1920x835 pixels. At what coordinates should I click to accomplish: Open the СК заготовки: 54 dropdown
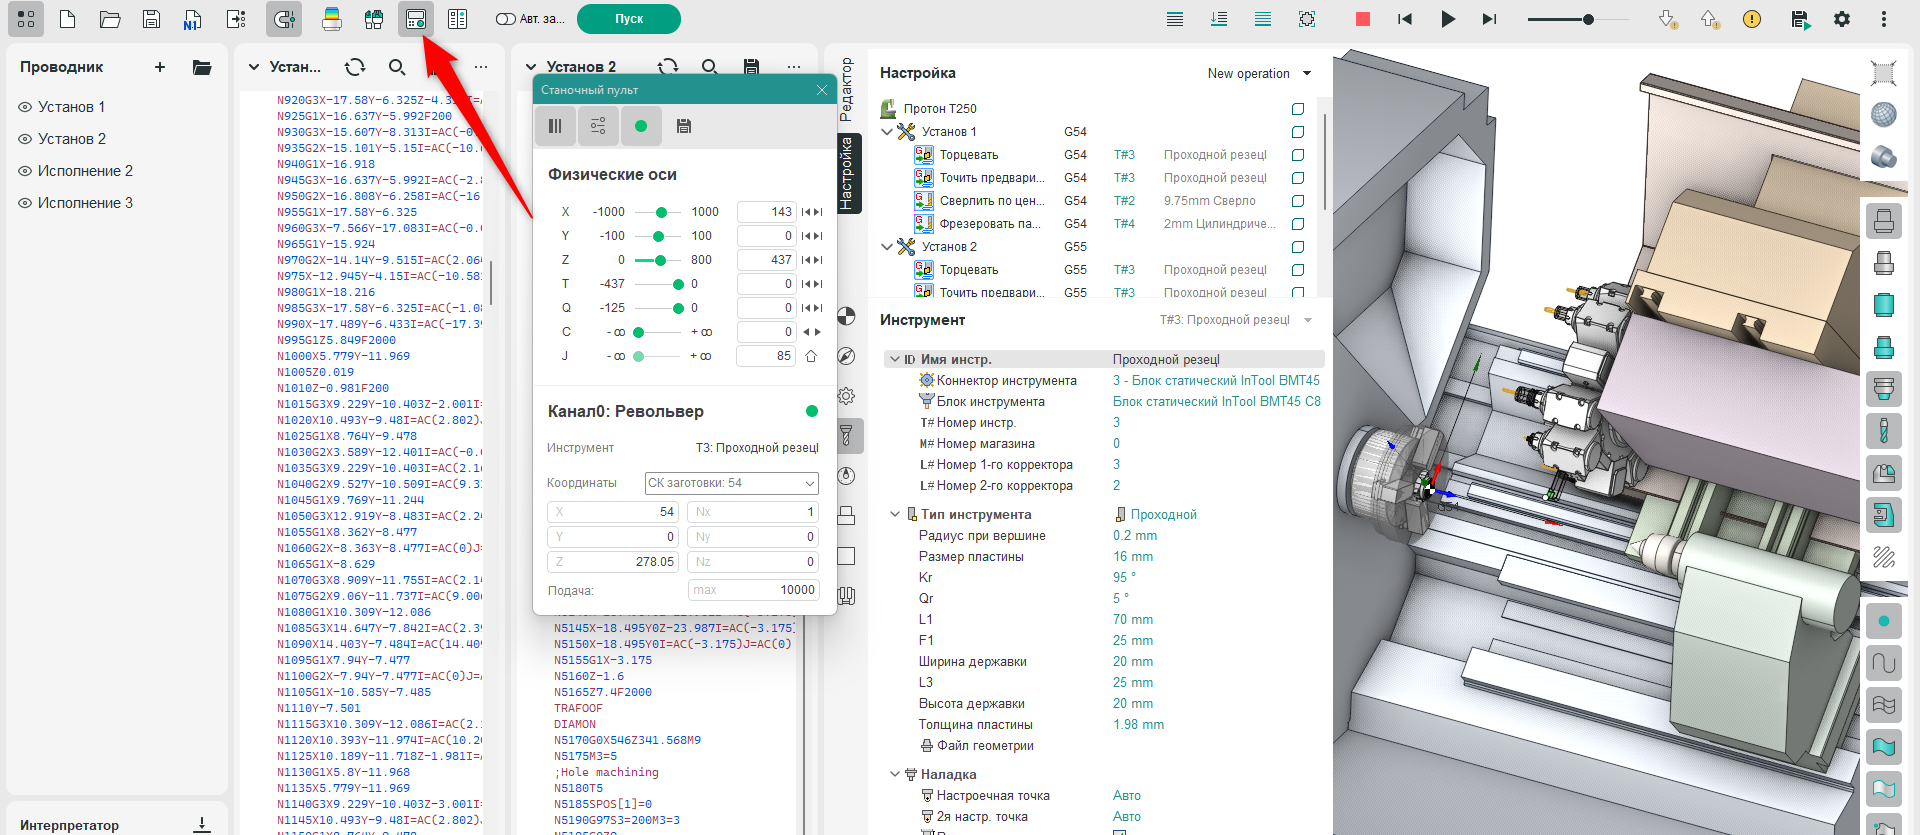click(731, 483)
